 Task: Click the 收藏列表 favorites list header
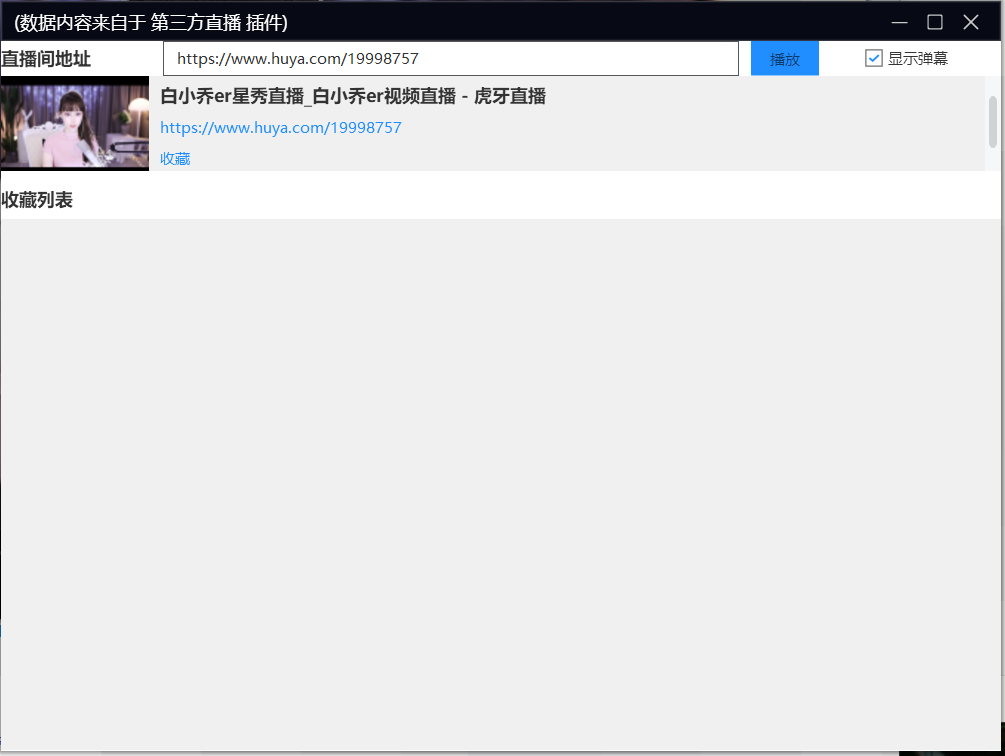(38, 199)
